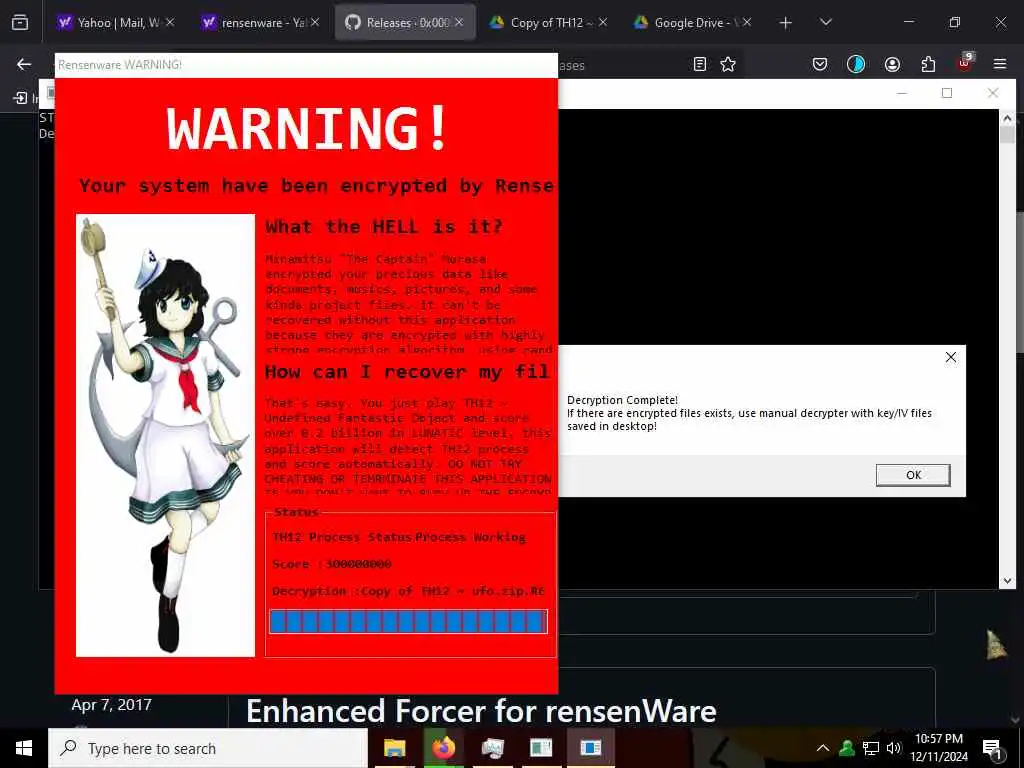Click the Enhanced Forcer for rensenWare heading

pyautogui.click(x=481, y=711)
